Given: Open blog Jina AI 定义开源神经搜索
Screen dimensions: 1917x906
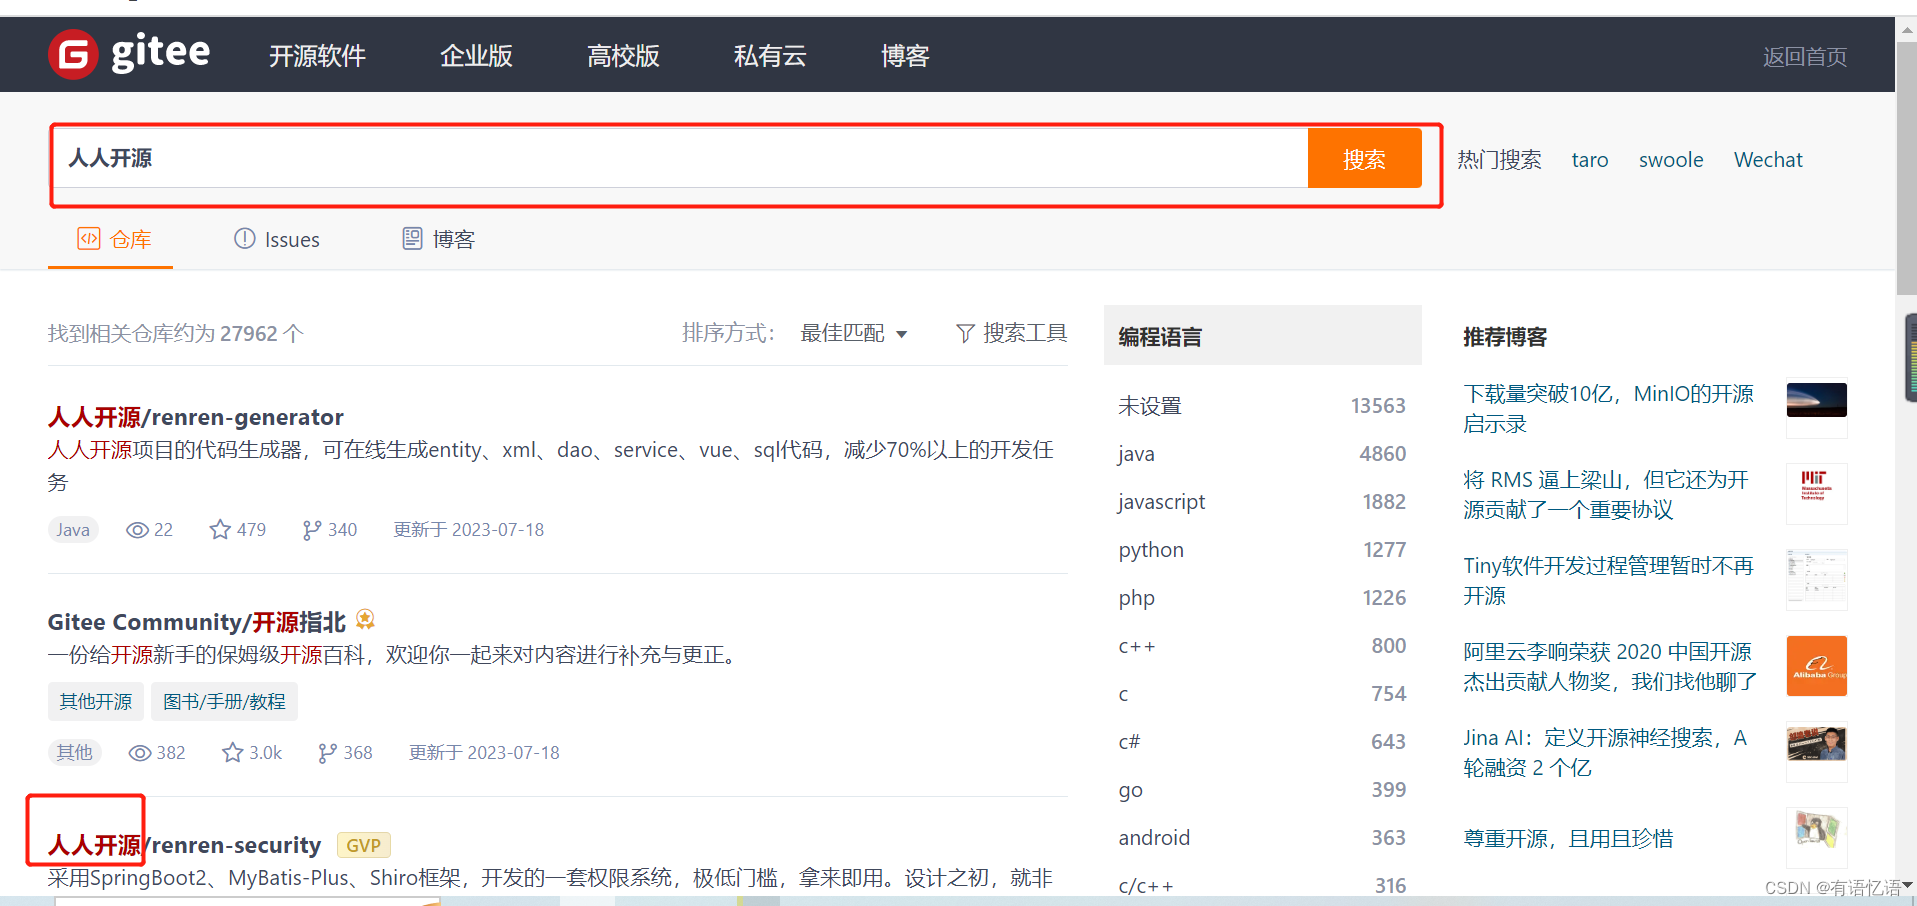Looking at the screenshot, I should click(x=1605, y=753).
